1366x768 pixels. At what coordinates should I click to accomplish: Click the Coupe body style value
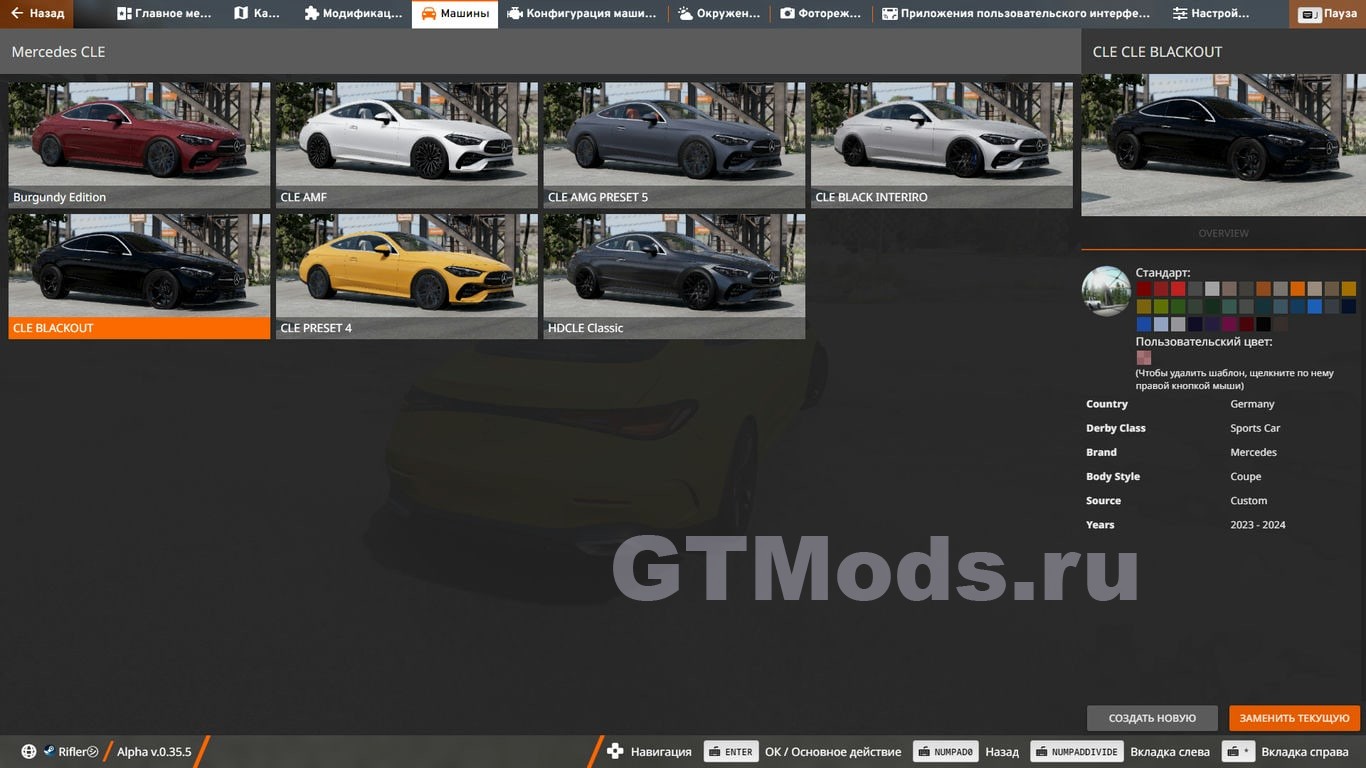click(x=1246, y=477)
